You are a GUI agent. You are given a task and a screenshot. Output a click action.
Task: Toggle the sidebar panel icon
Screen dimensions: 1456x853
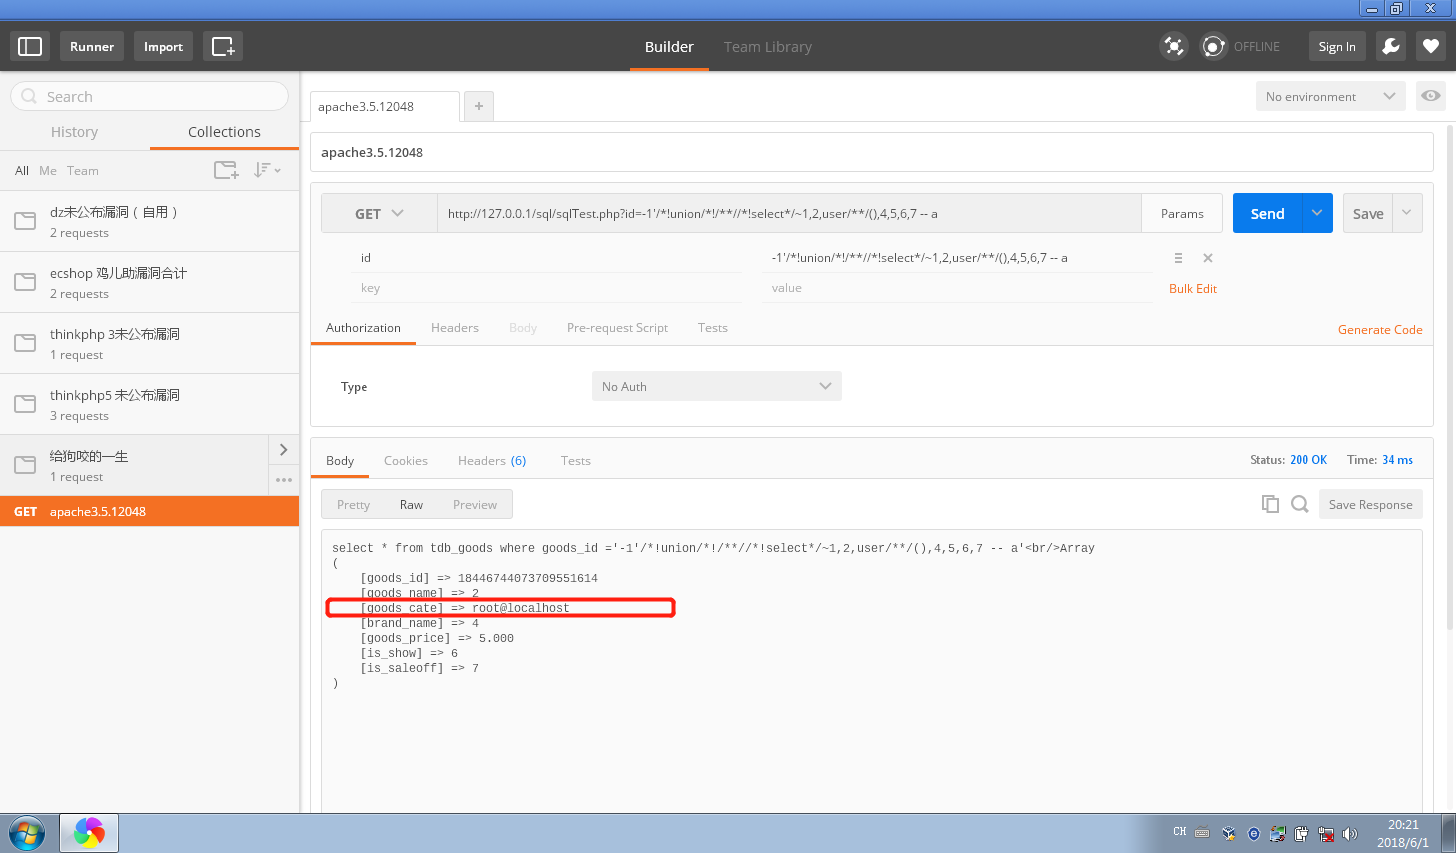click(x=30, y=46)
